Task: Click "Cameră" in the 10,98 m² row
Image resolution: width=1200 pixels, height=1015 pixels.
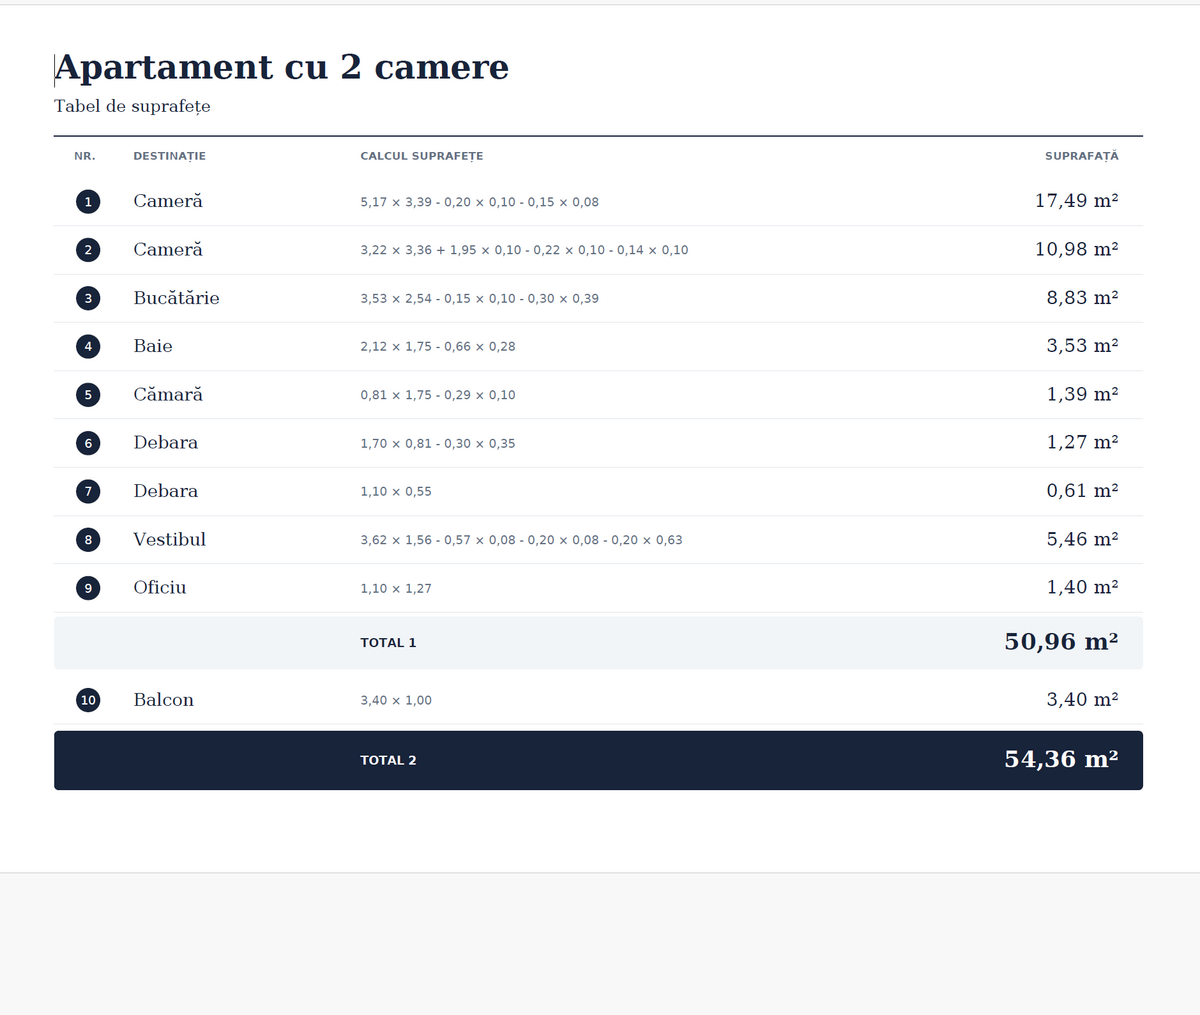Action: pyautogui.click(x=168, y=249)
